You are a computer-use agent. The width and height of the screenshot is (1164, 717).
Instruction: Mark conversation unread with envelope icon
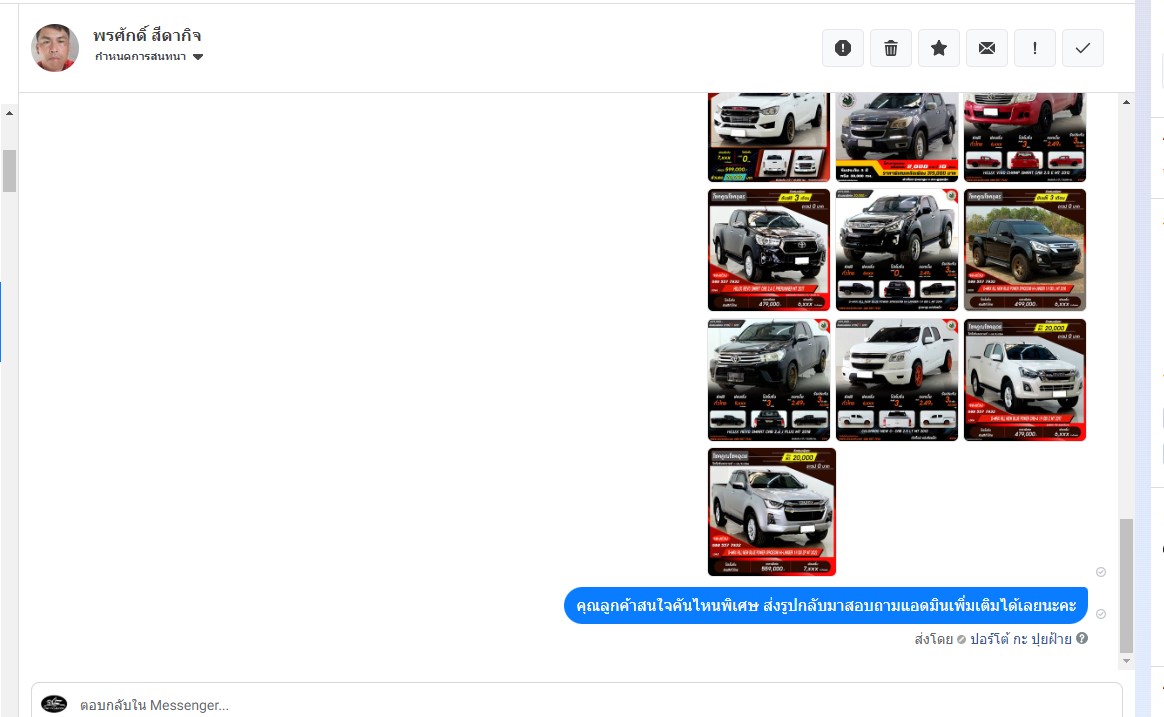point(987,48)
